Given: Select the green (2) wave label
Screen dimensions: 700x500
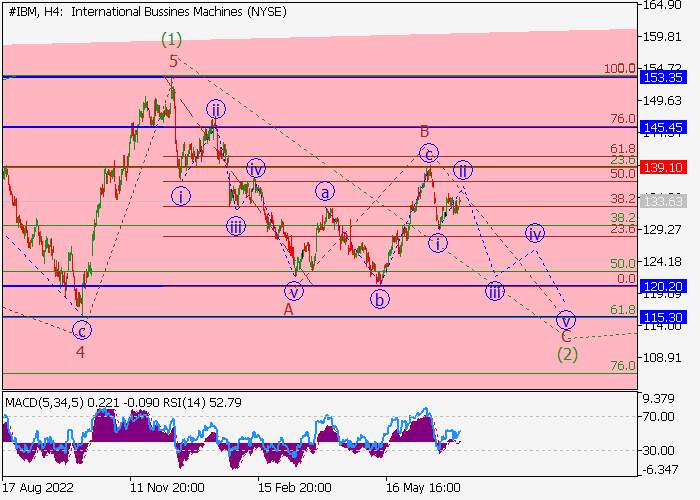Looking at the screenshot, I should (x=567, y=354).
